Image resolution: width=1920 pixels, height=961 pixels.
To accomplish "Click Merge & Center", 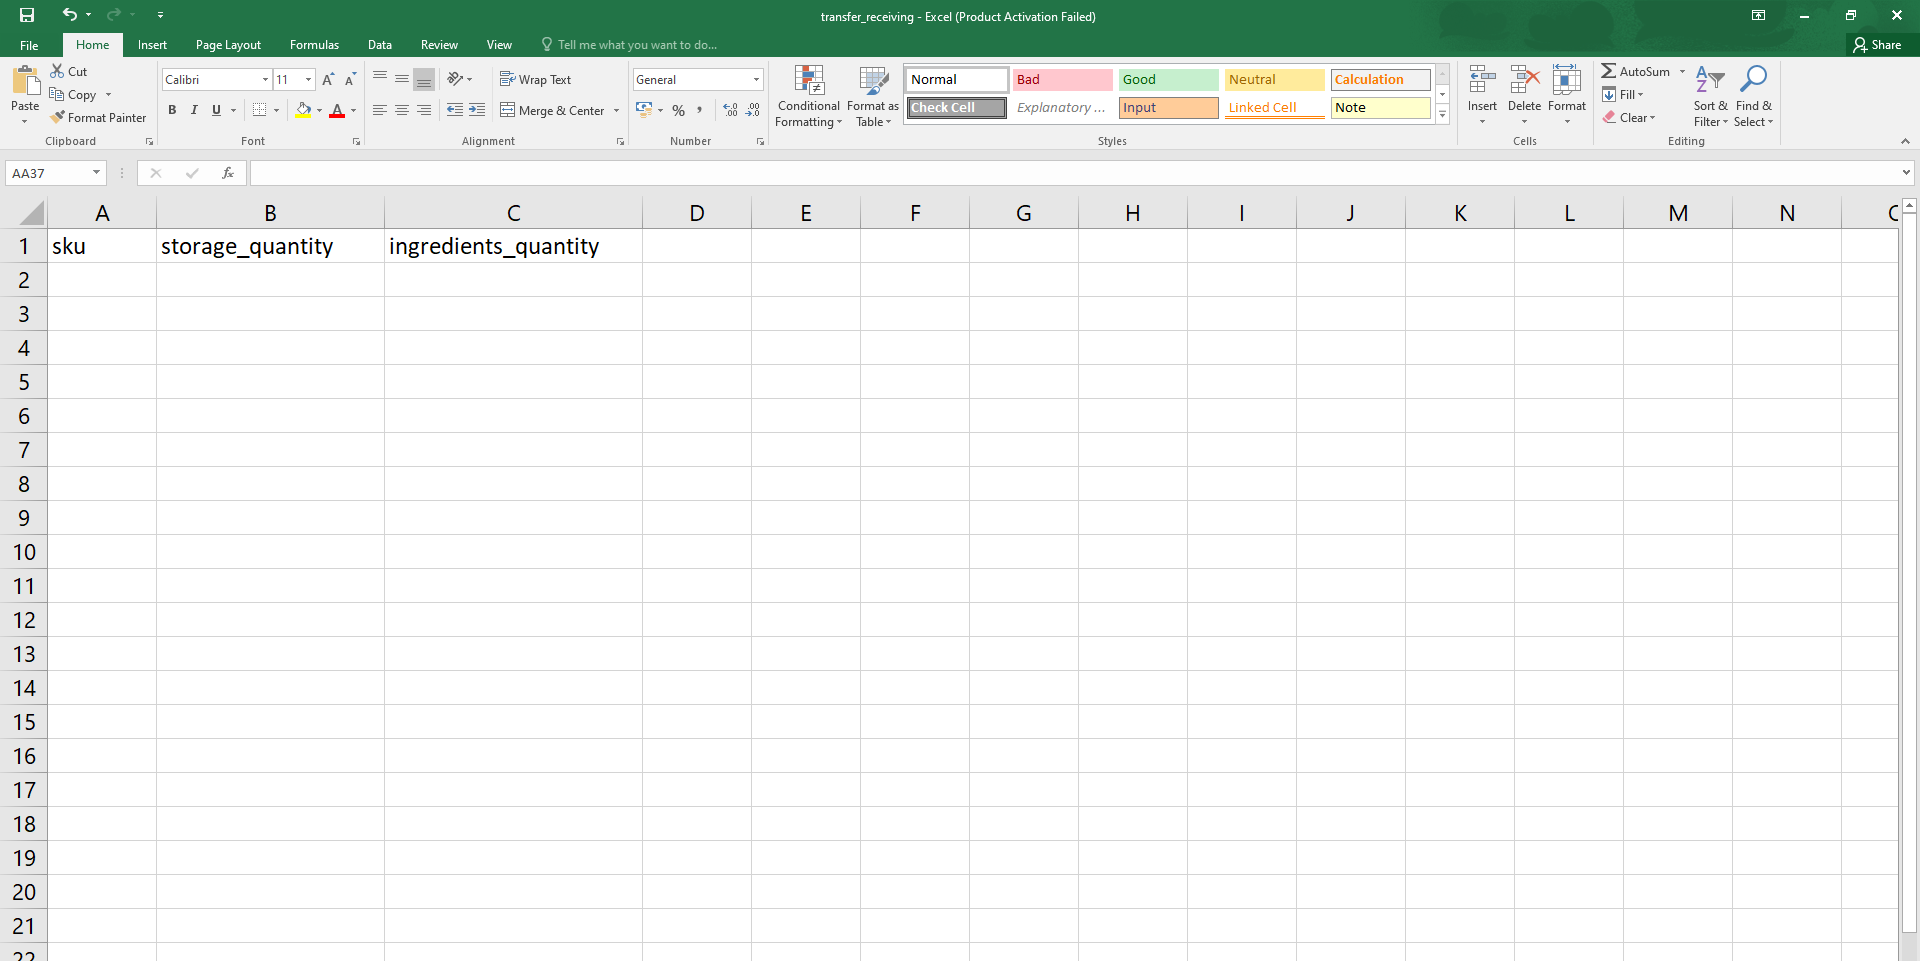I will click(552, 110).
